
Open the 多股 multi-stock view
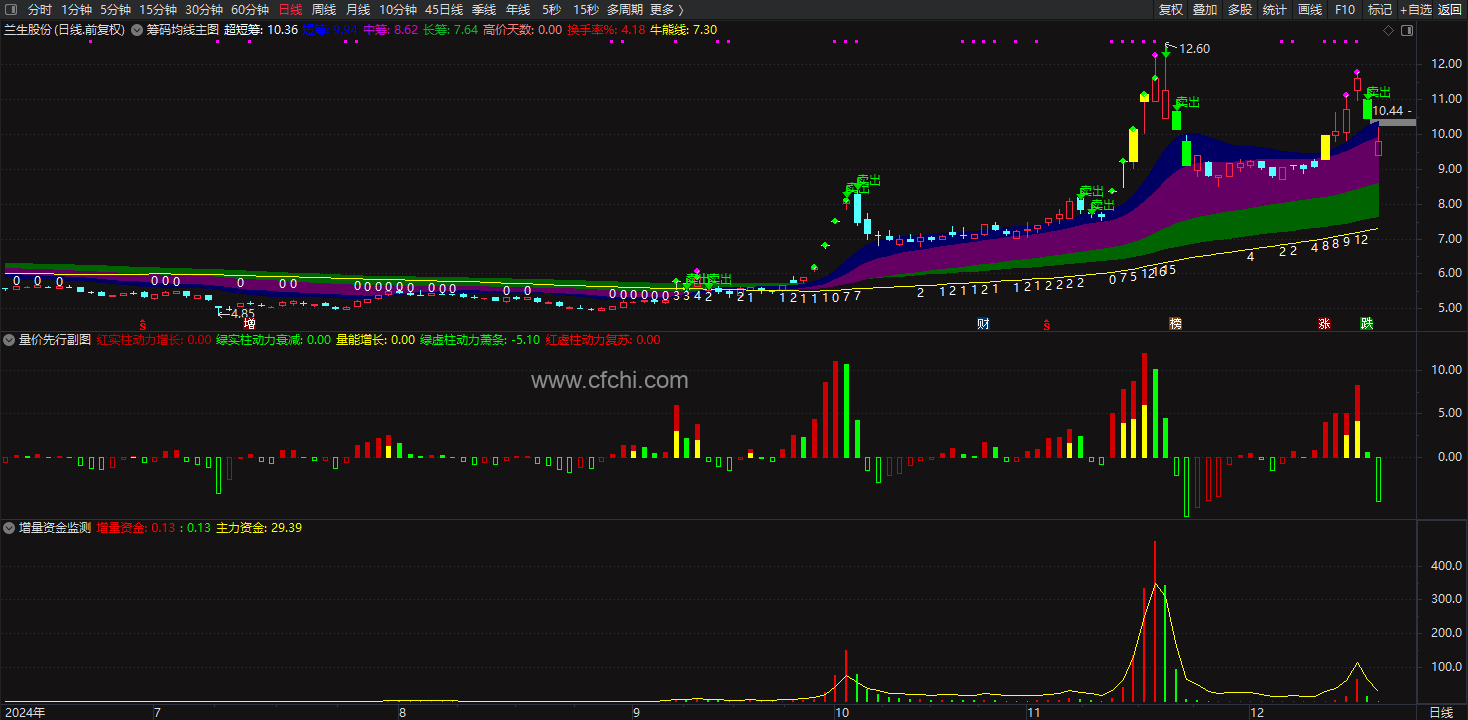tap(1240, 9)
